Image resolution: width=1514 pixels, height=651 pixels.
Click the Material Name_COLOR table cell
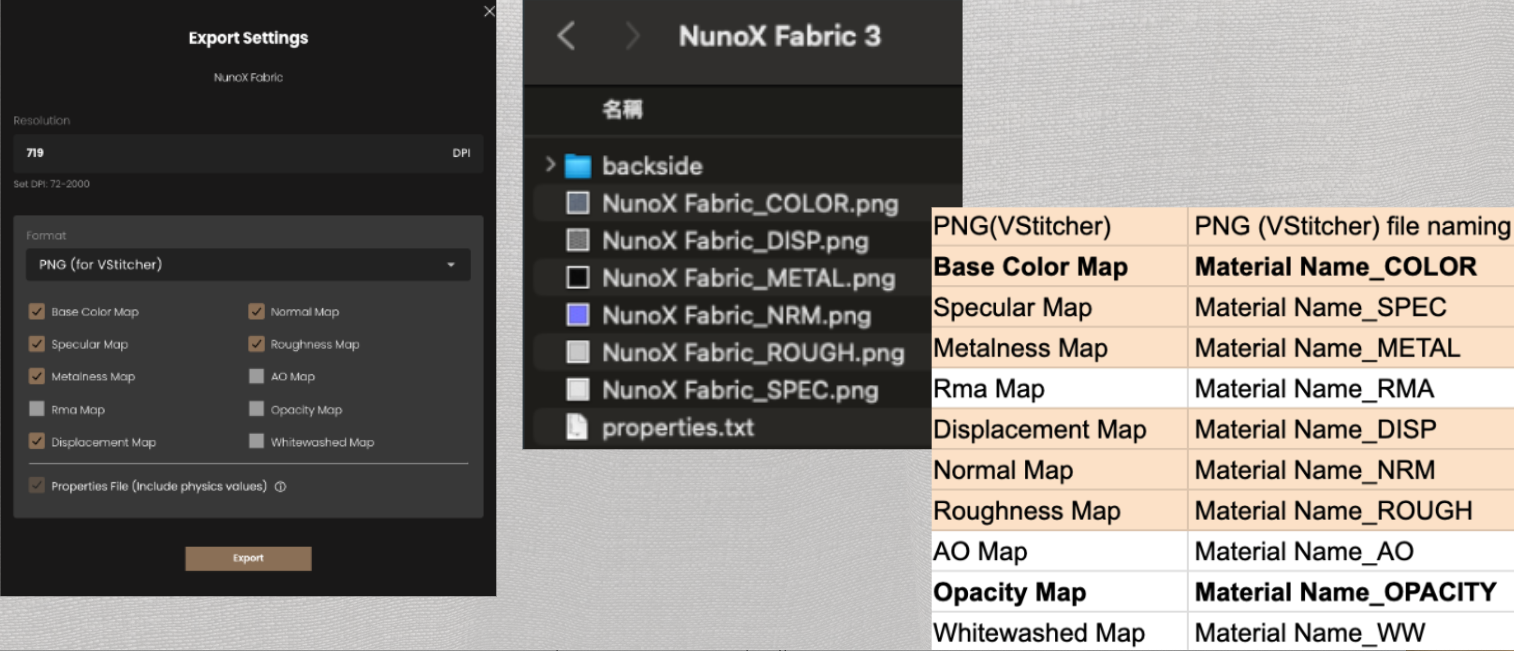click(1351, 267)
